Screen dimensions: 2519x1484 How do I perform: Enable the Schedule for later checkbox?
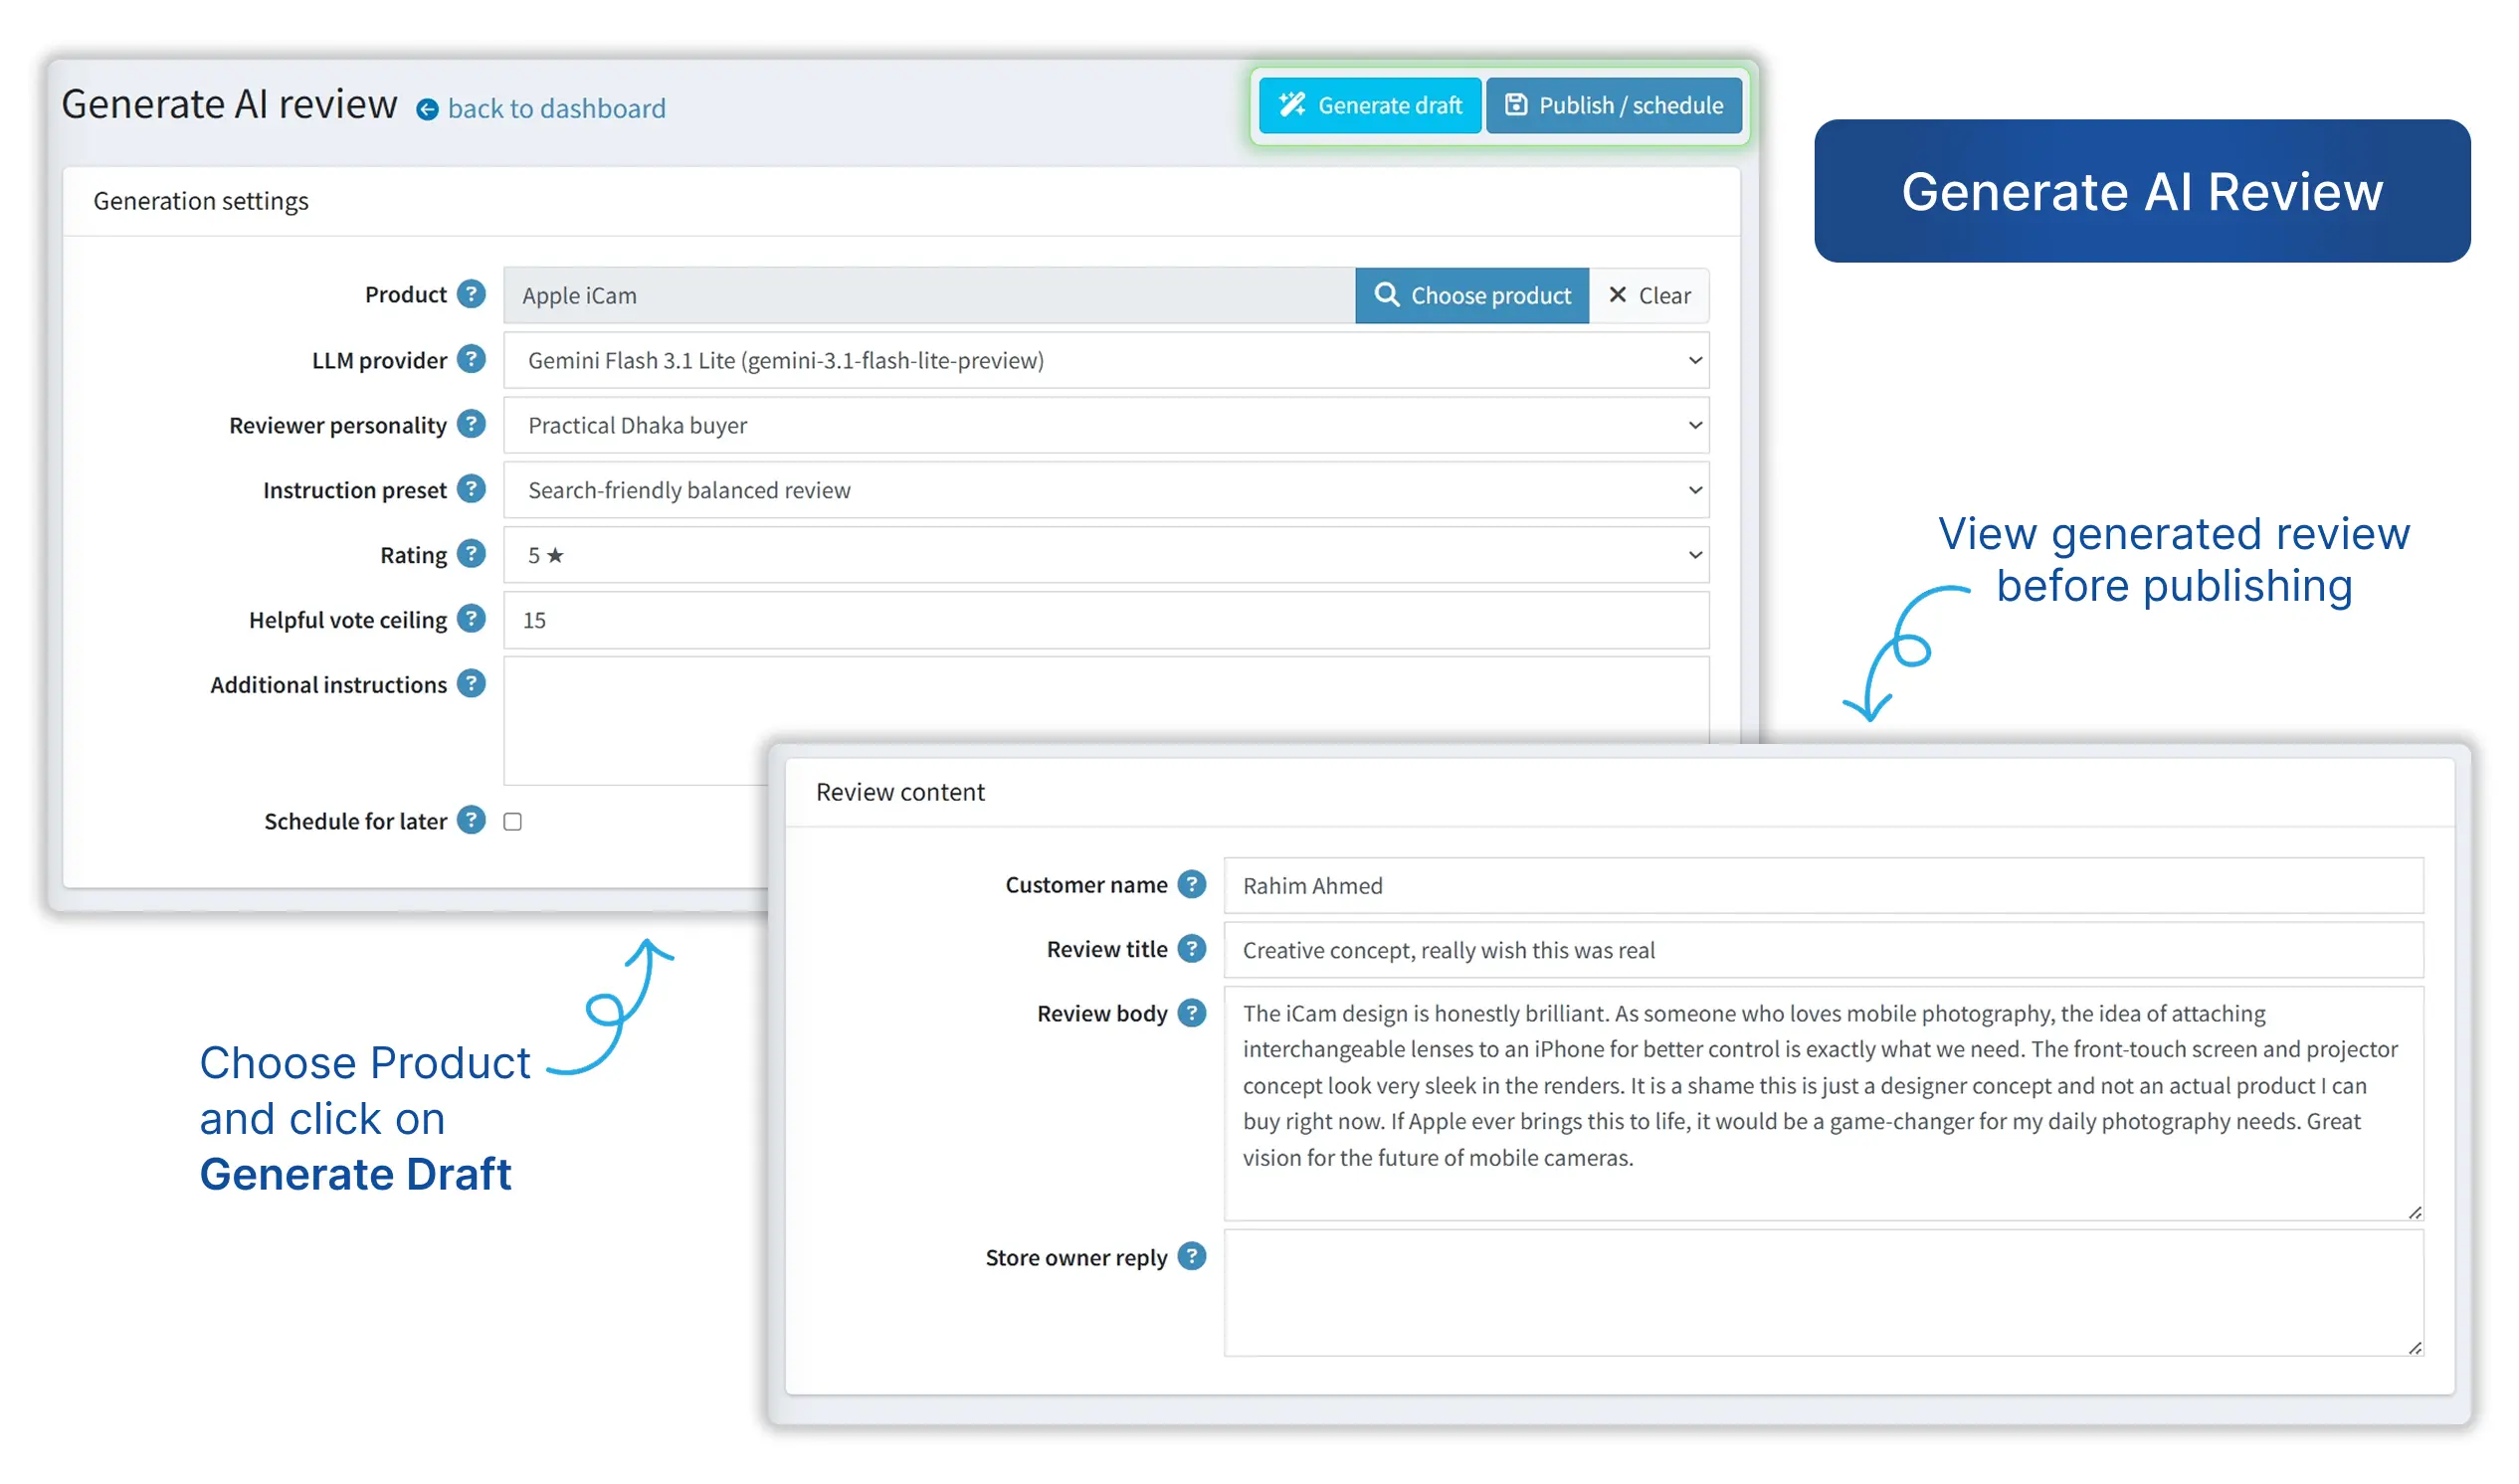click(513, 821)
